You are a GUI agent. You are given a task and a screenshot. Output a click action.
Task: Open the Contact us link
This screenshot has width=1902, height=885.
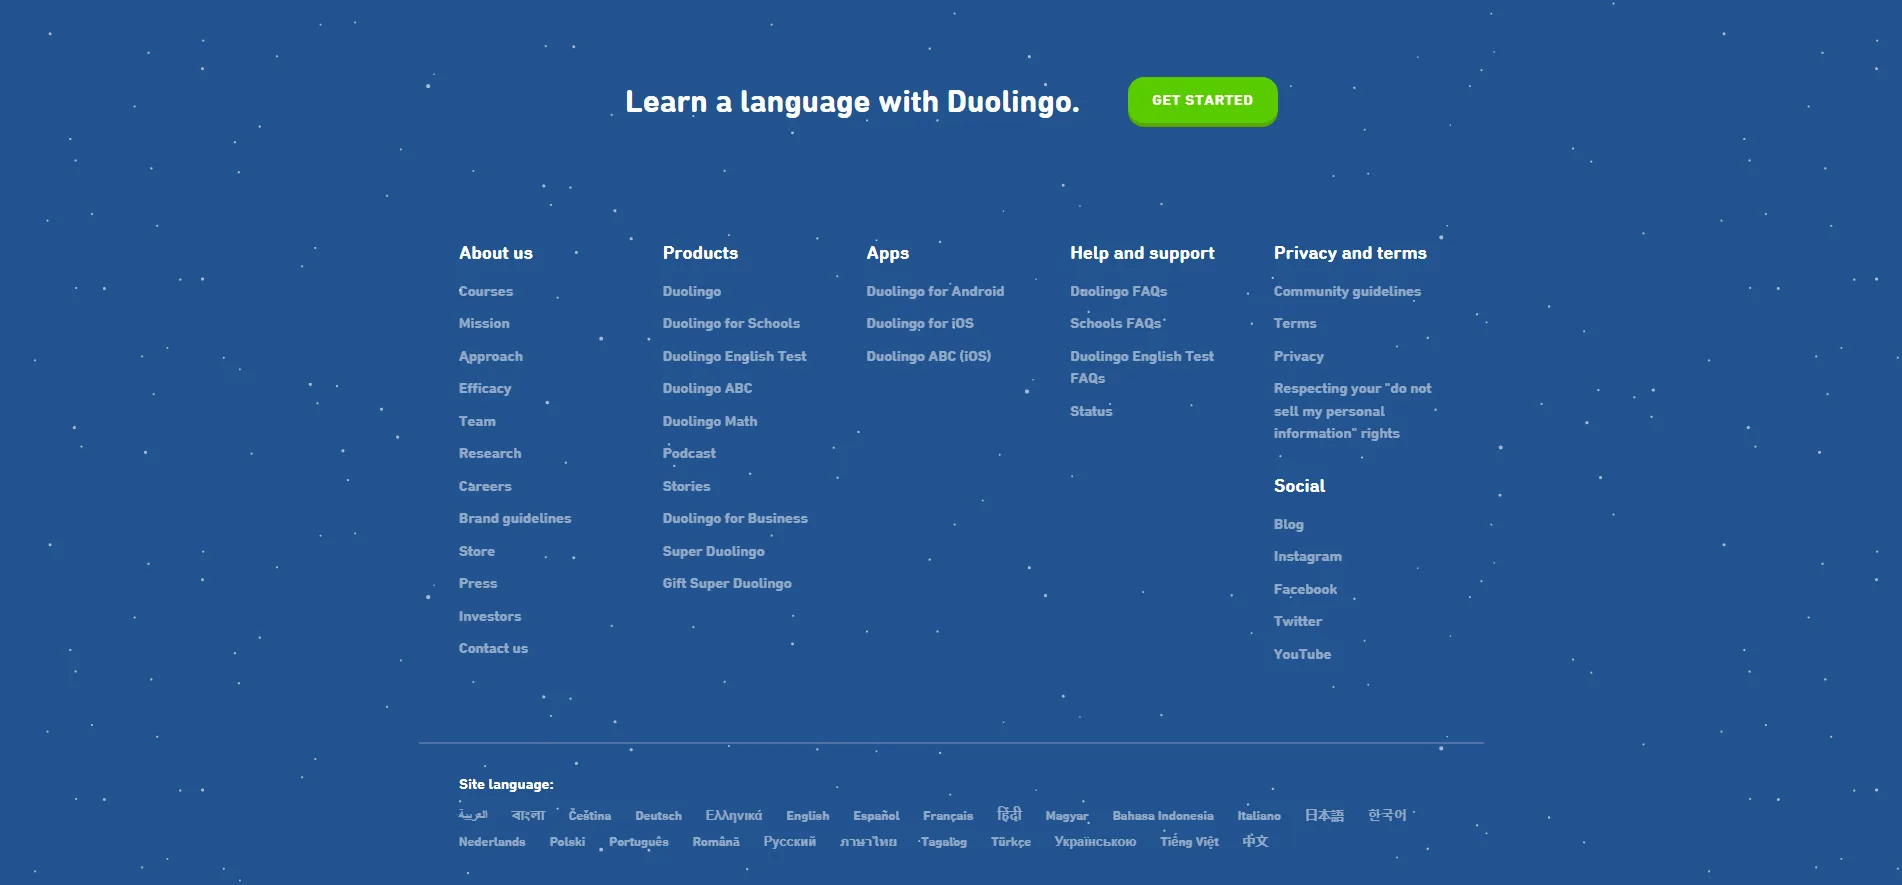coord(493,648)
